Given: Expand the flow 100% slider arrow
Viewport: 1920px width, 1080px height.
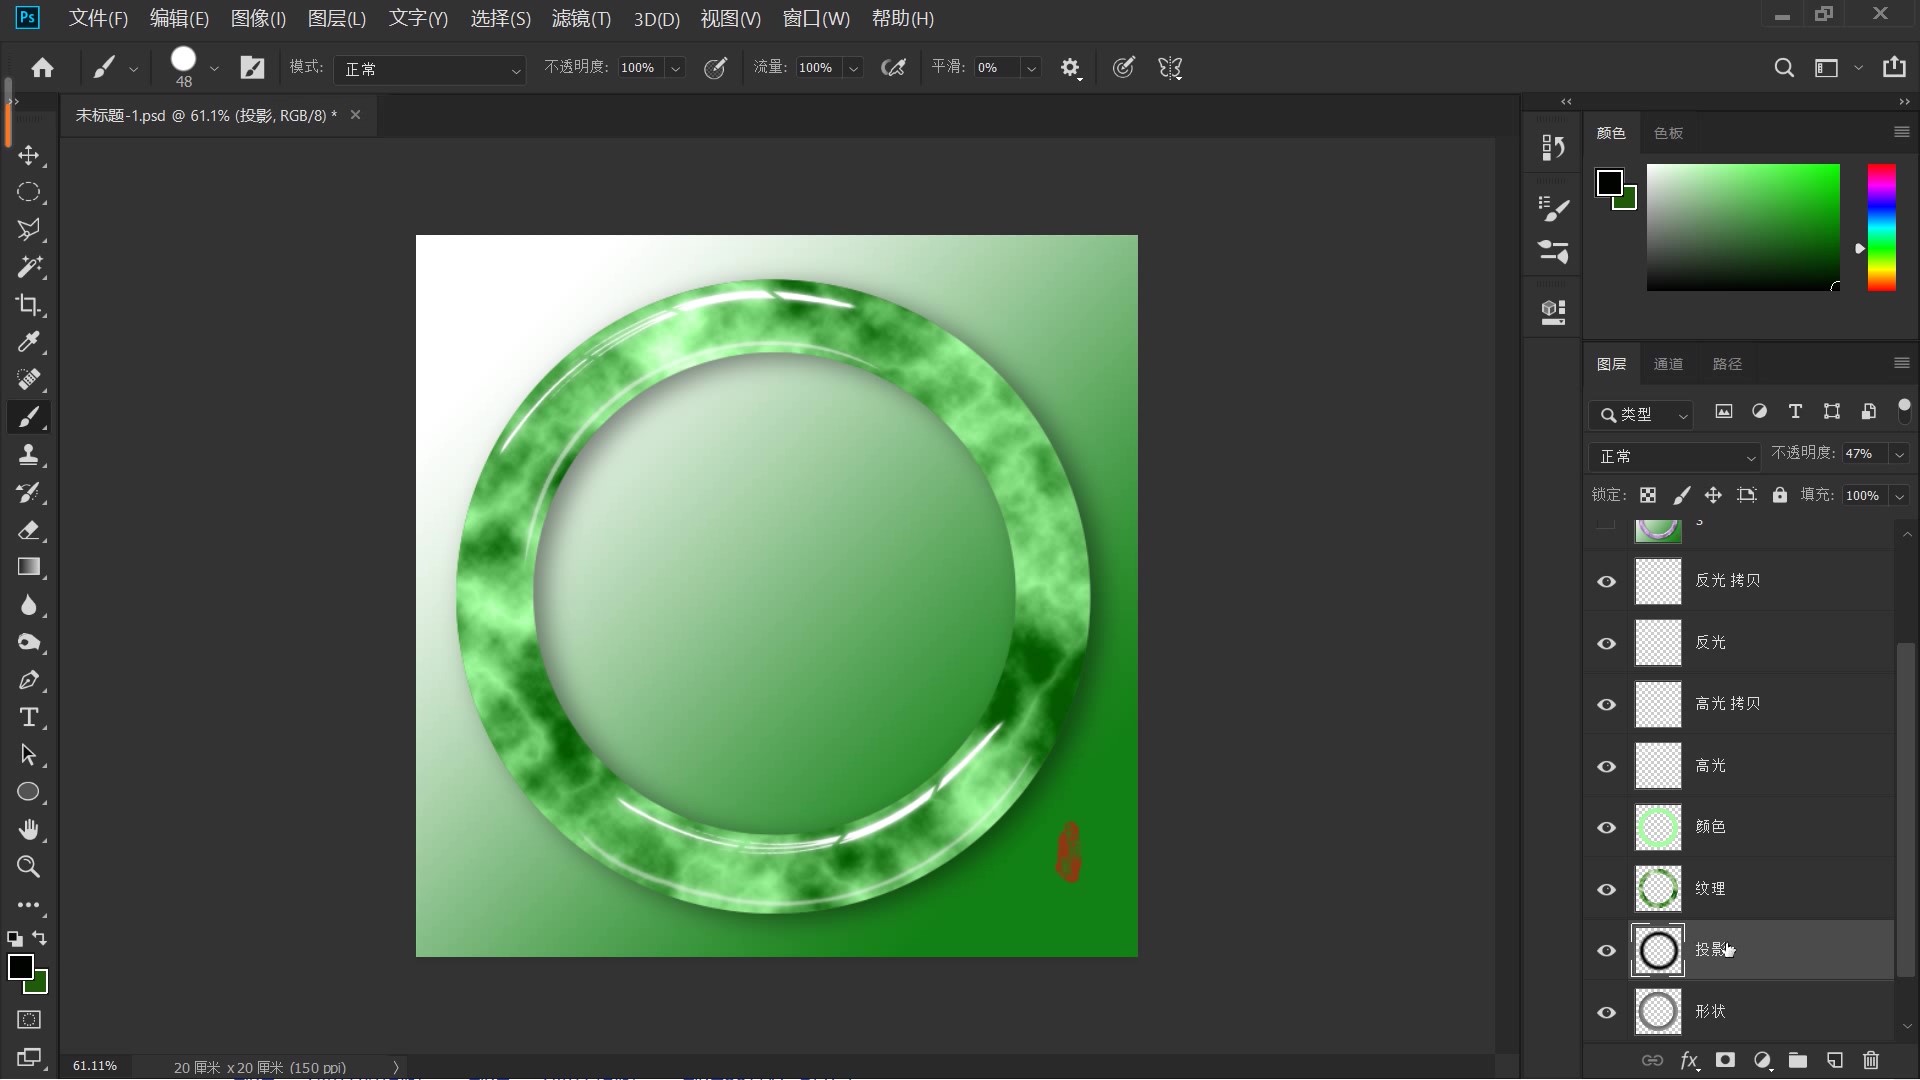Looking at the screenshot, I should click(853, 68).
